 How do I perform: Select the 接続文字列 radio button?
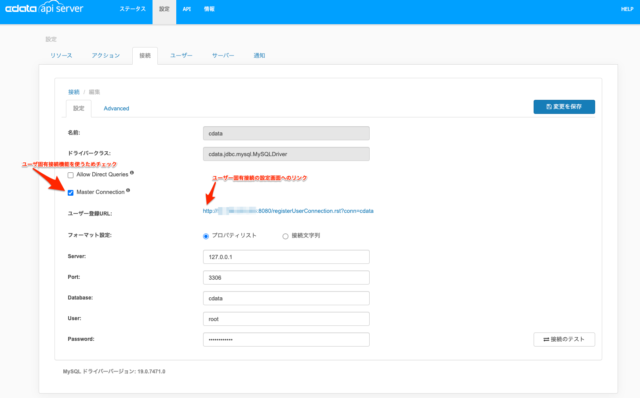pyautogui.click(x=285, y=236)
